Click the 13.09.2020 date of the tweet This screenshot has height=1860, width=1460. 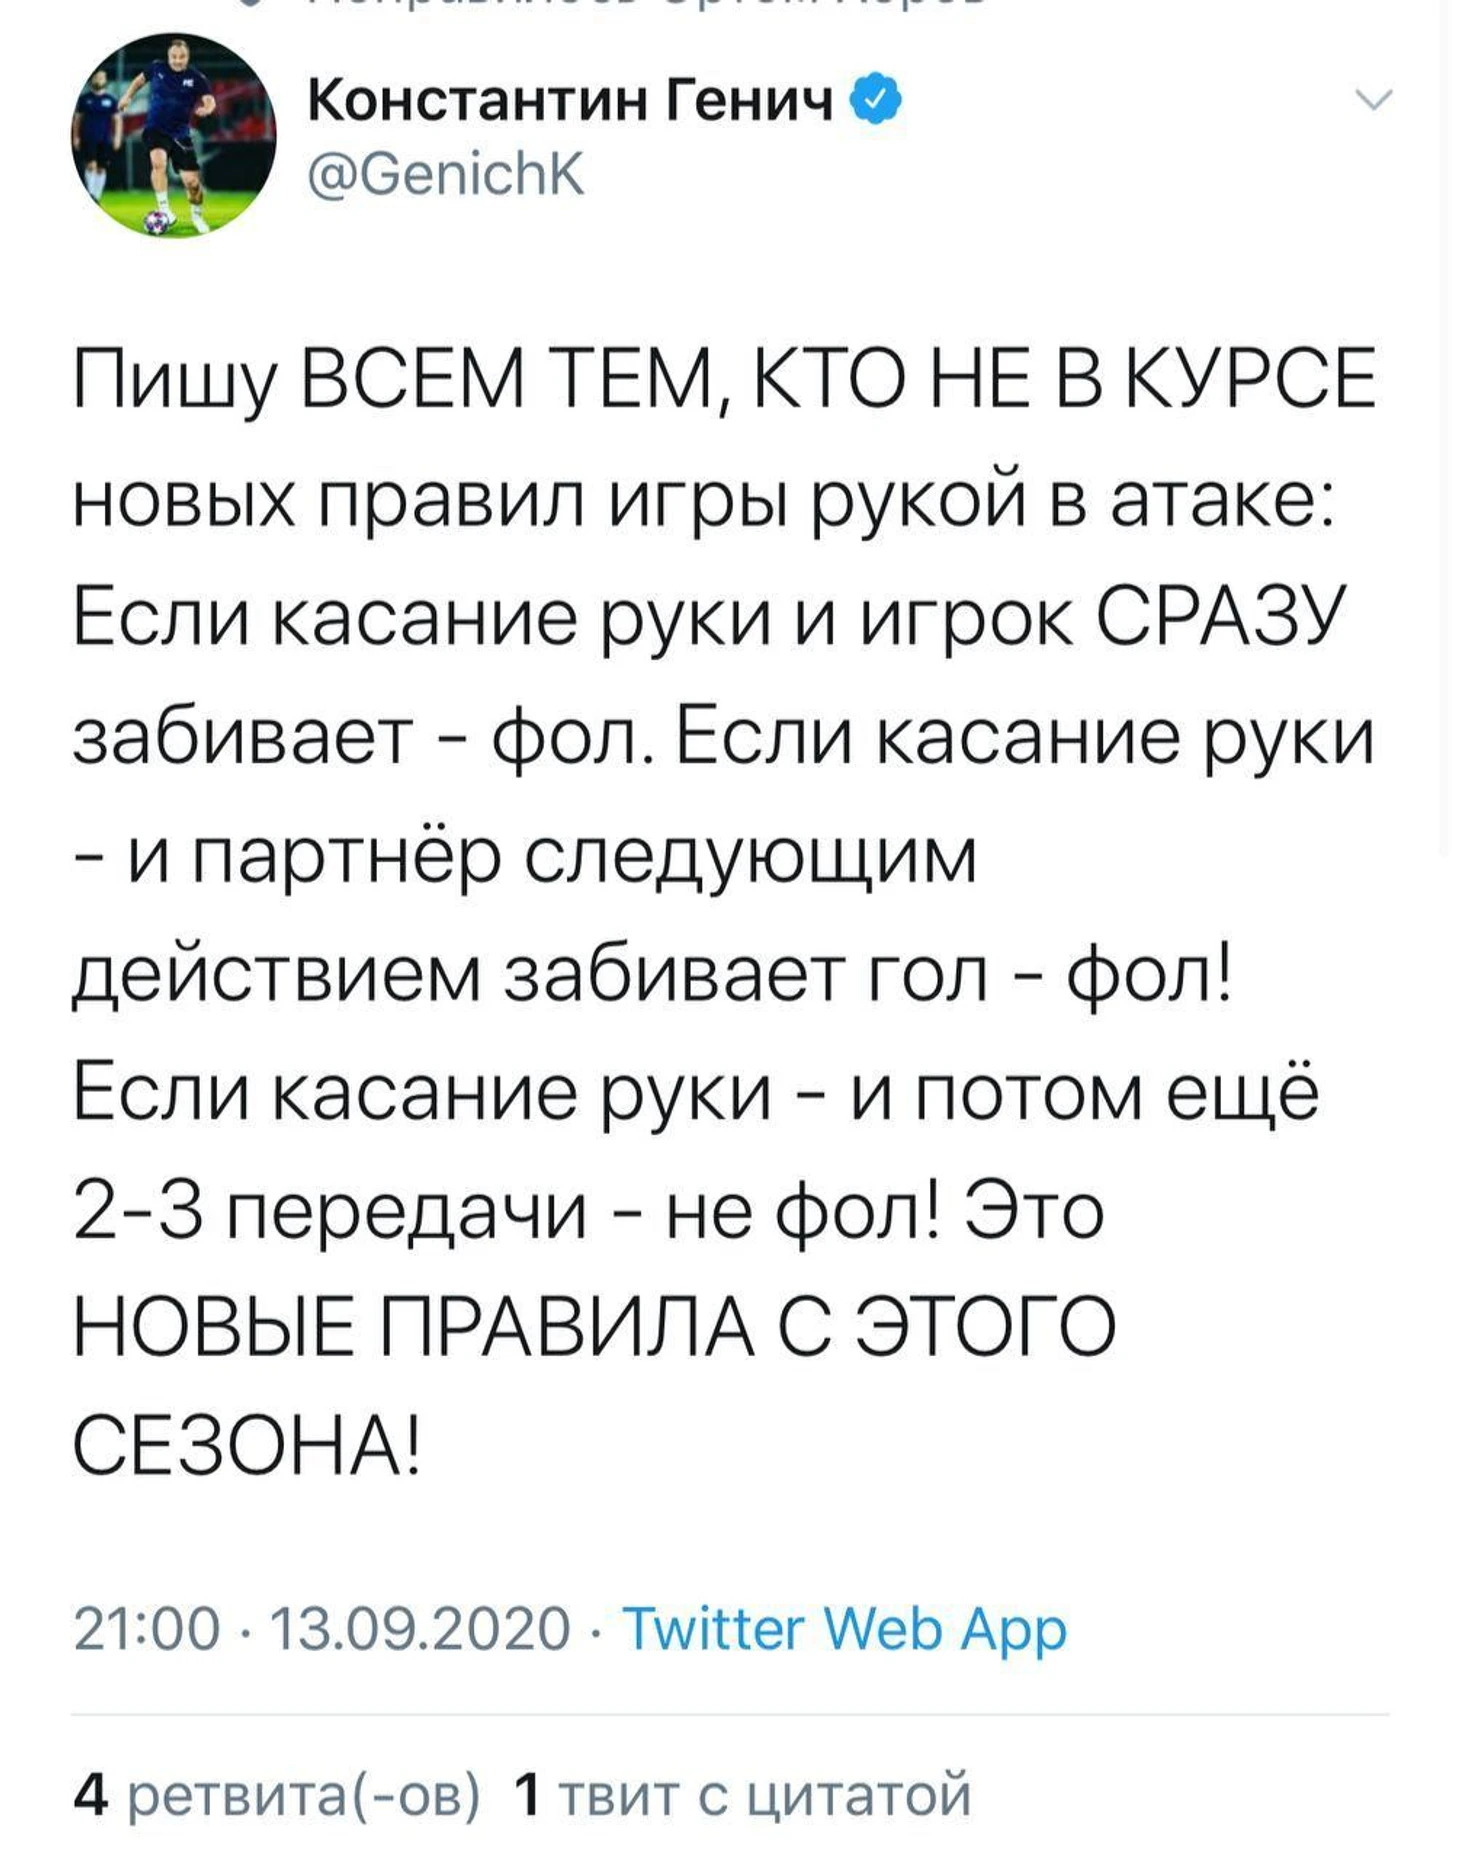pos(420,1629)
